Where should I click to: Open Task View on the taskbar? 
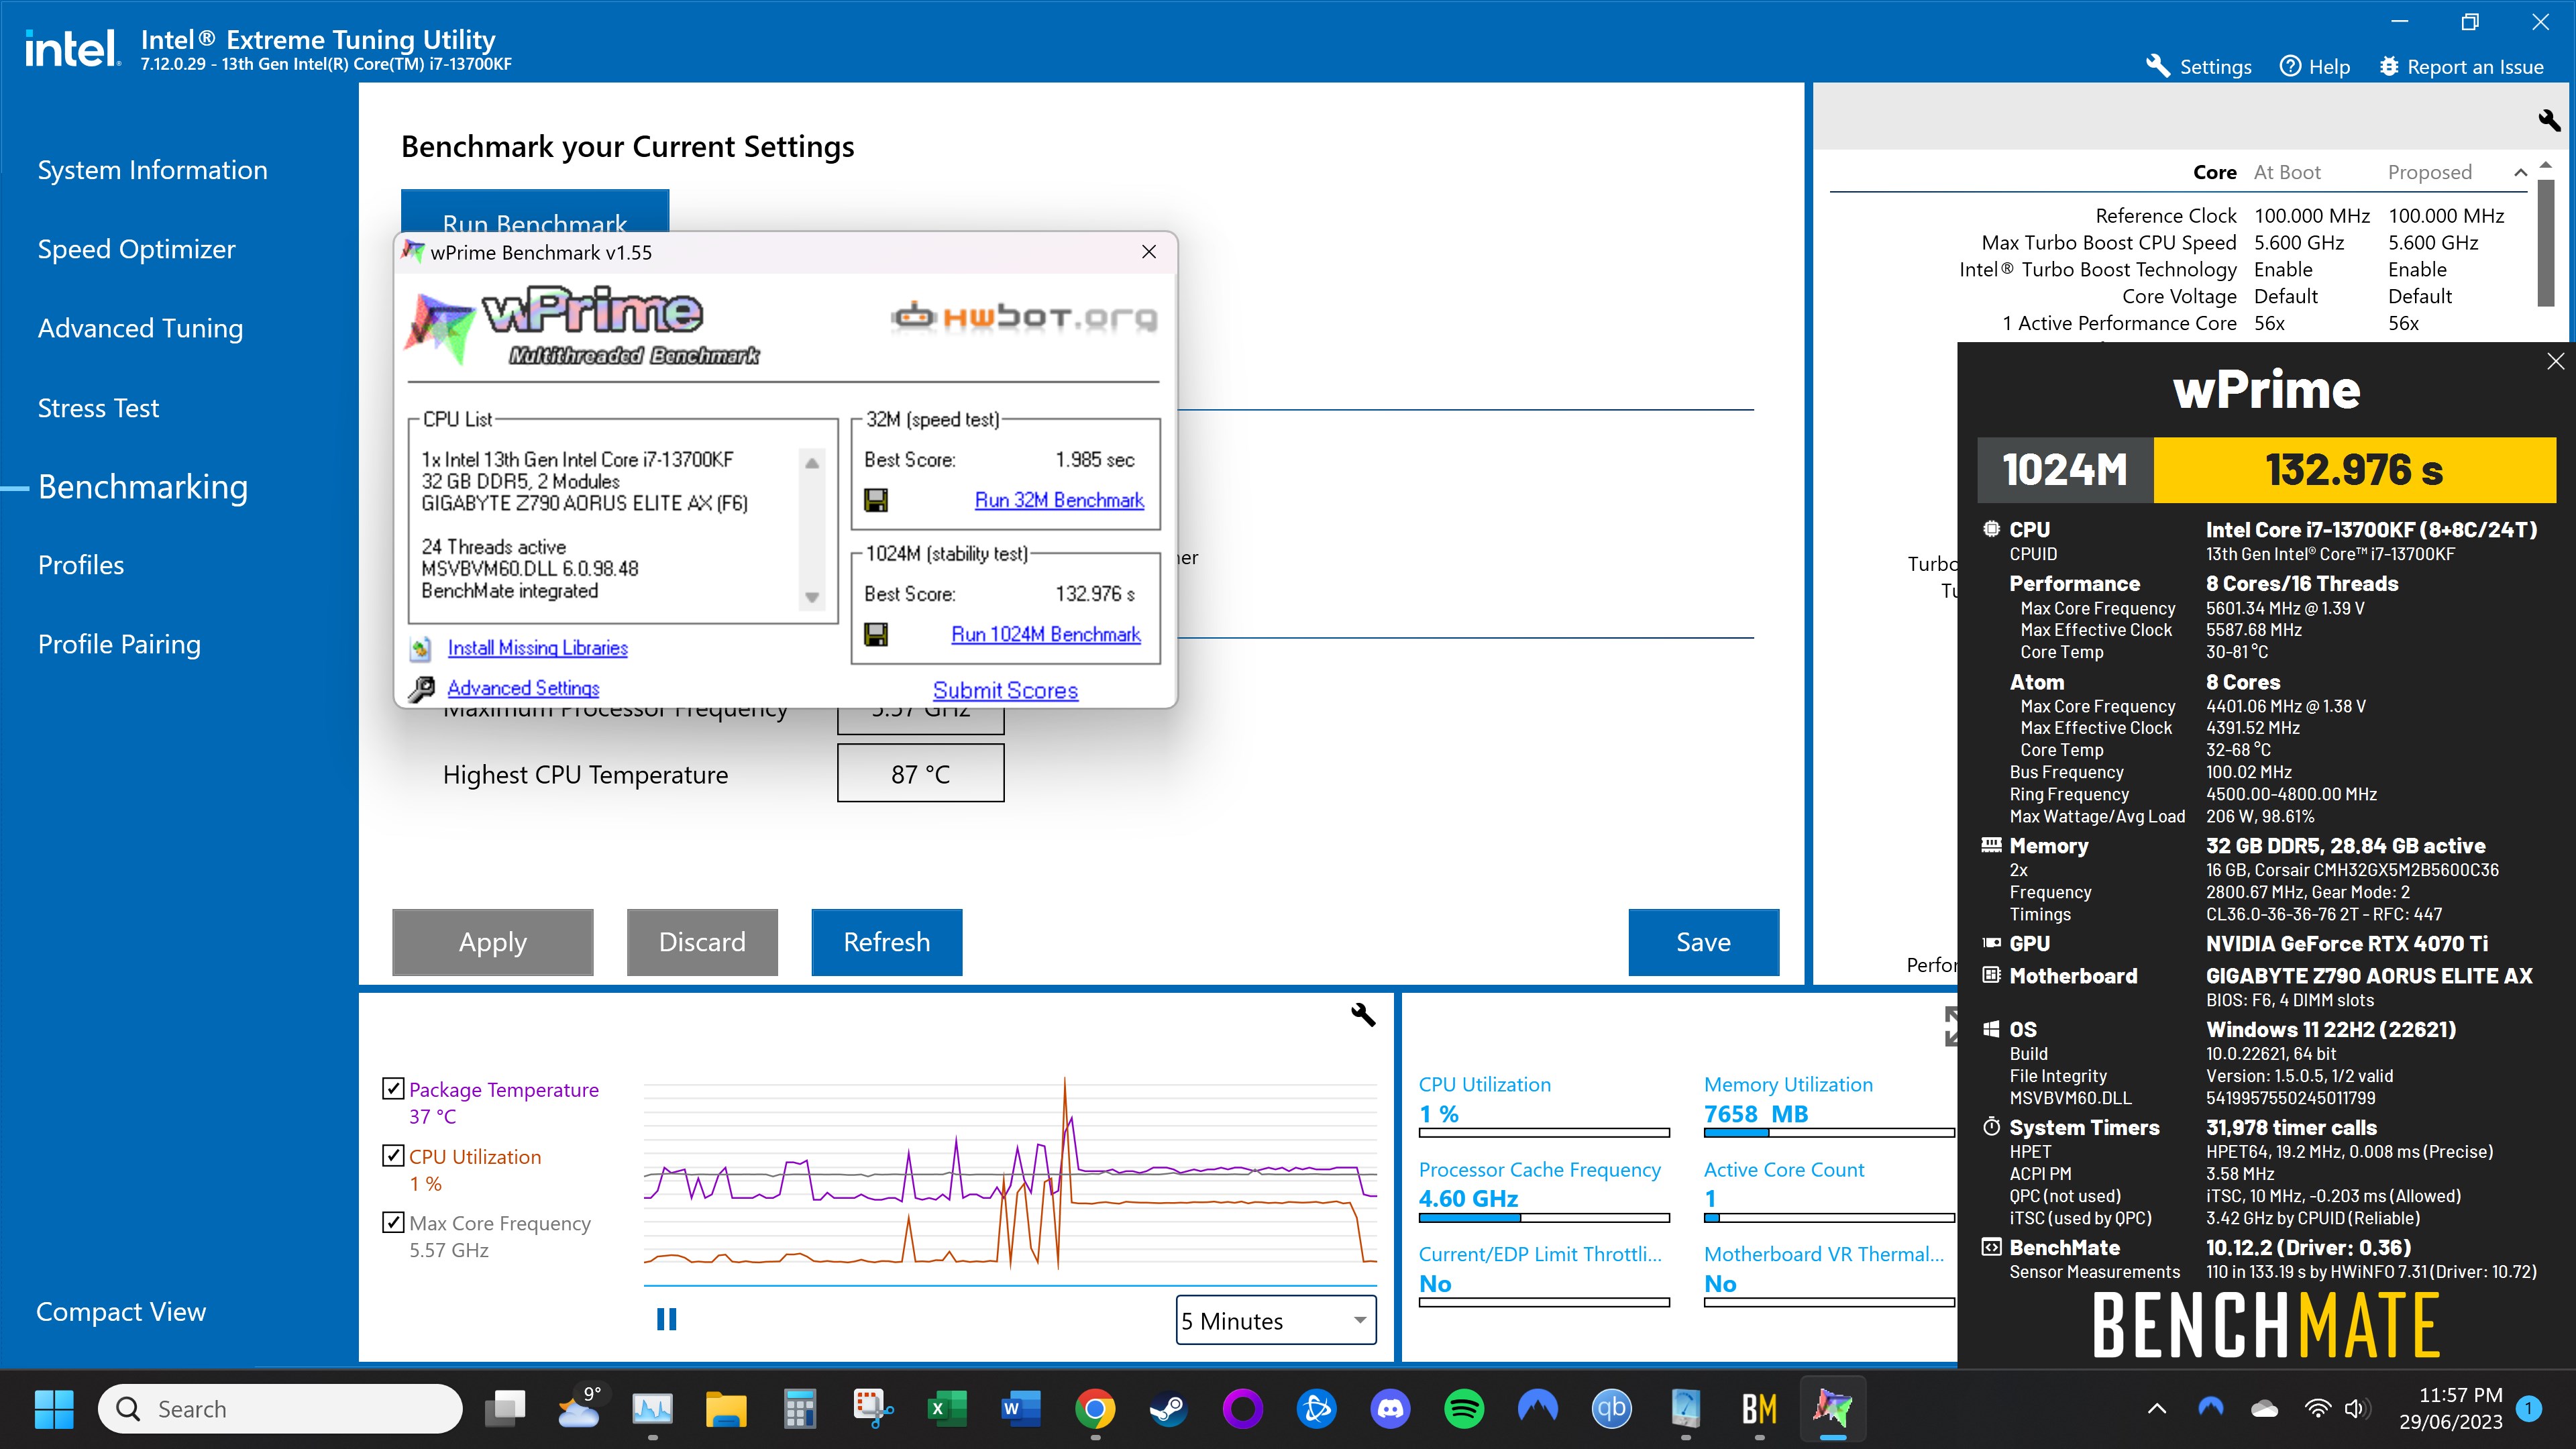505,1409
